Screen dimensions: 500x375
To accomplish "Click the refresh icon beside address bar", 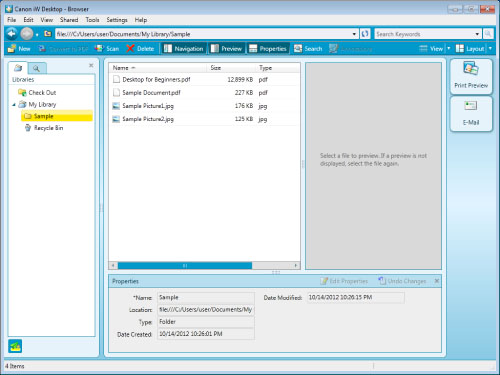I will [365, 34].
